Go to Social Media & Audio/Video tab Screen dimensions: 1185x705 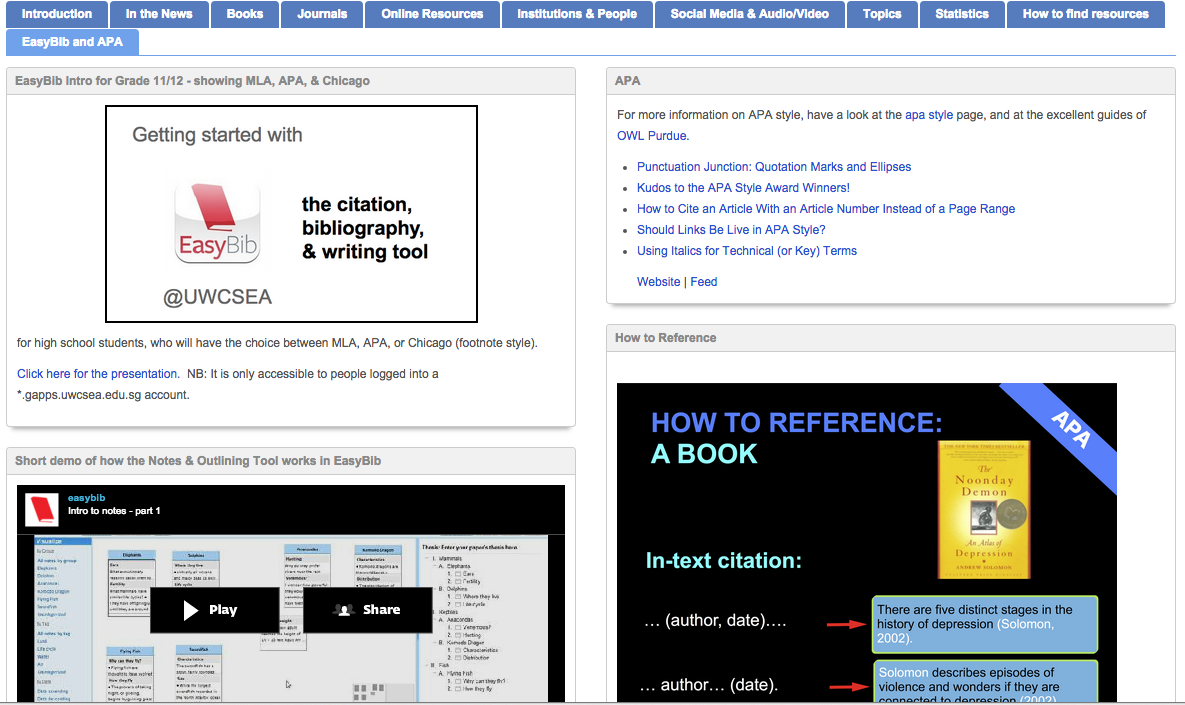(750, 14)
